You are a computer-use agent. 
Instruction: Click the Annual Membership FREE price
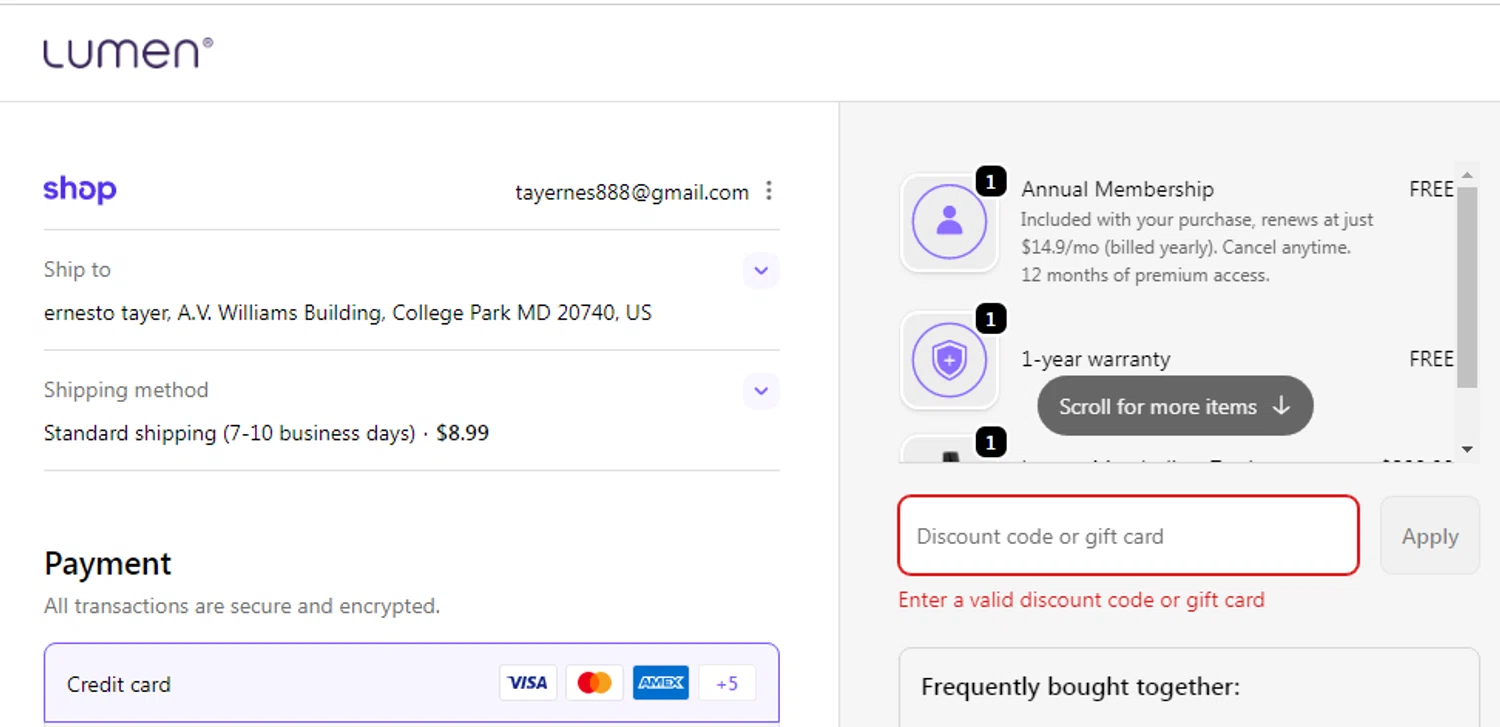coord(1431,189)
